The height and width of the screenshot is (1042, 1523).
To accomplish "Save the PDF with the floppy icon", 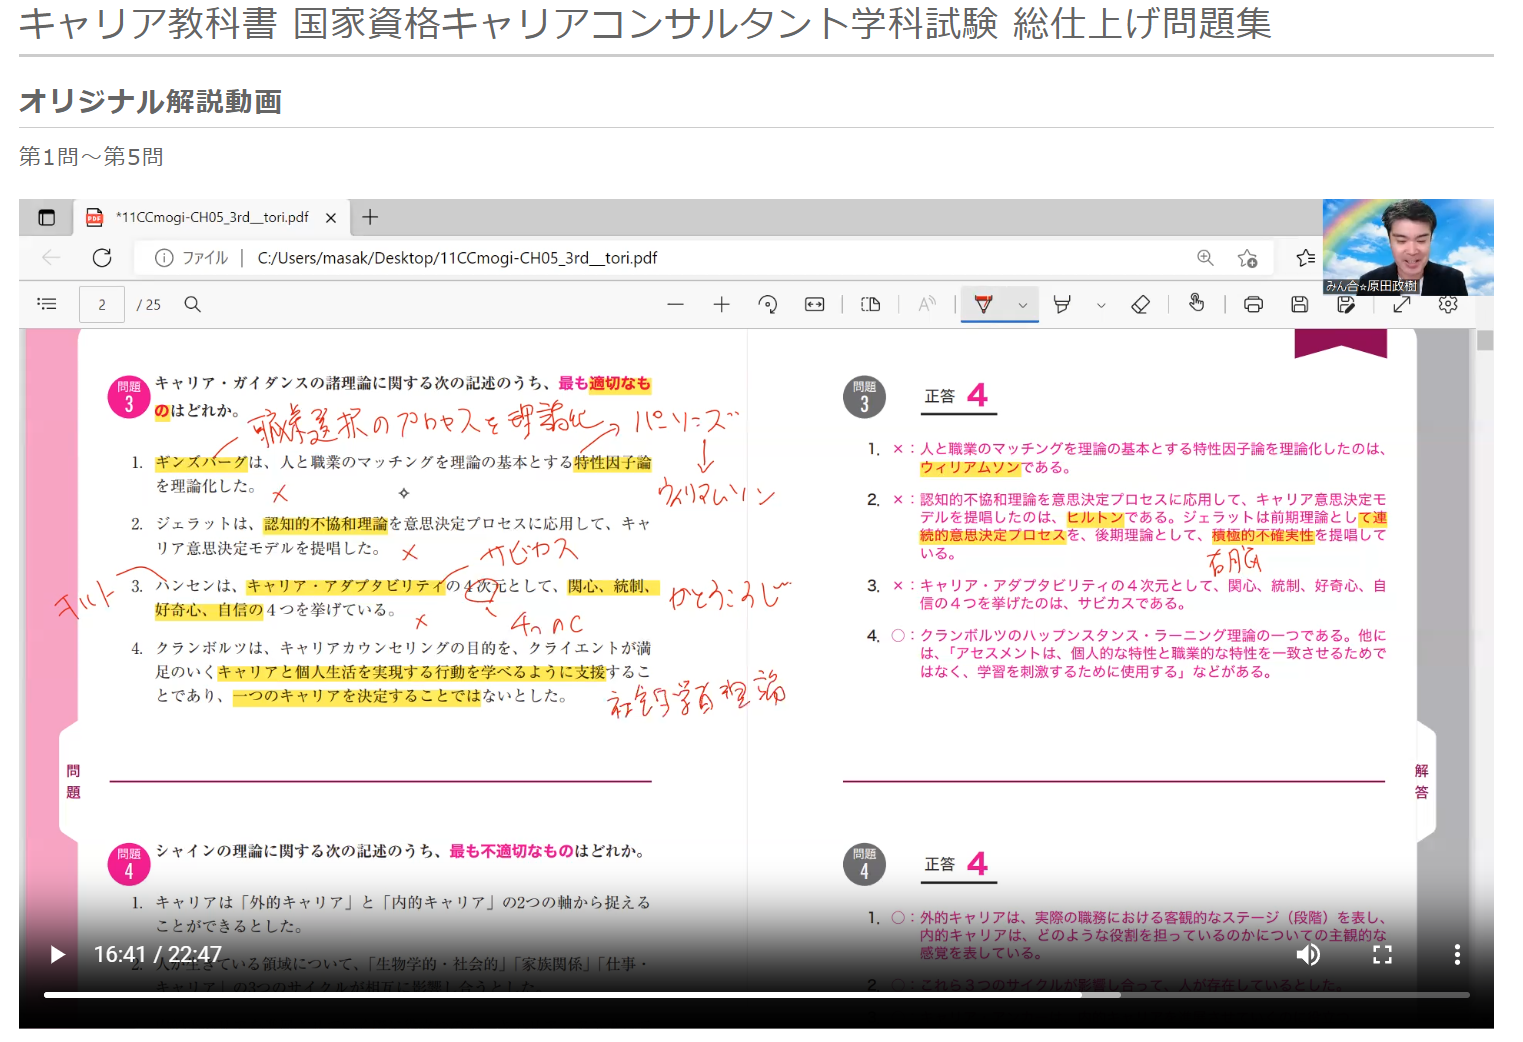I will pos(1299,304).
